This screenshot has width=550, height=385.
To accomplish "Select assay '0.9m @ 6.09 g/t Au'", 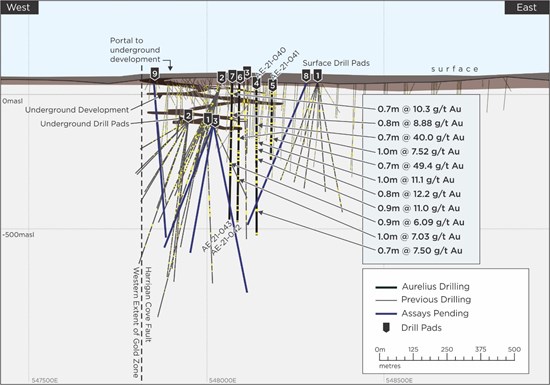I will [421, 222].
